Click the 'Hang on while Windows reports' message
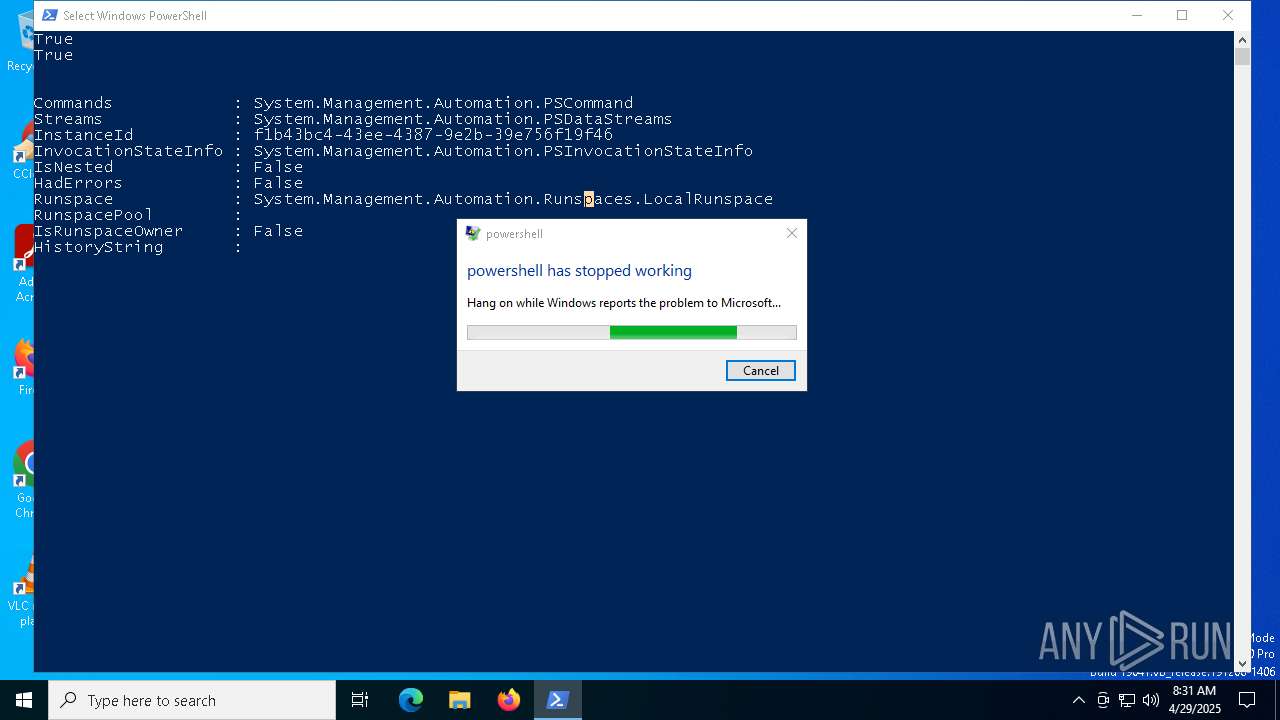This screenshot has width=1280, height=720. click(x=624, y=303)
